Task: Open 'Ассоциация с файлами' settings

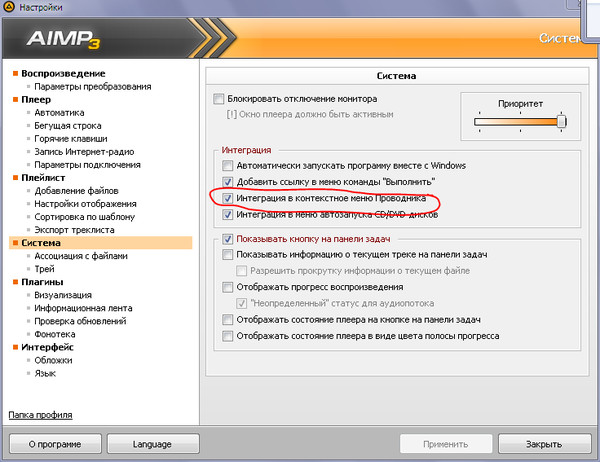Action: [x=81, y=256]
